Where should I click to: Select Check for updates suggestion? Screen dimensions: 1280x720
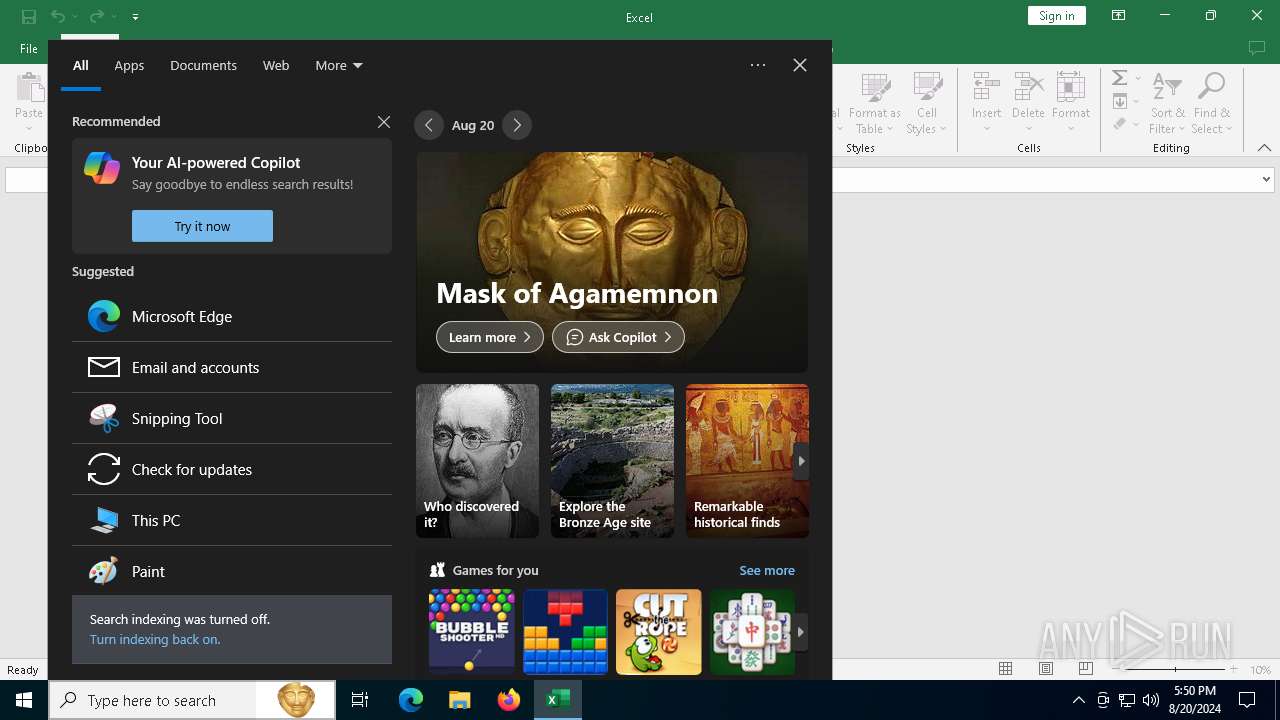point(231,469)
